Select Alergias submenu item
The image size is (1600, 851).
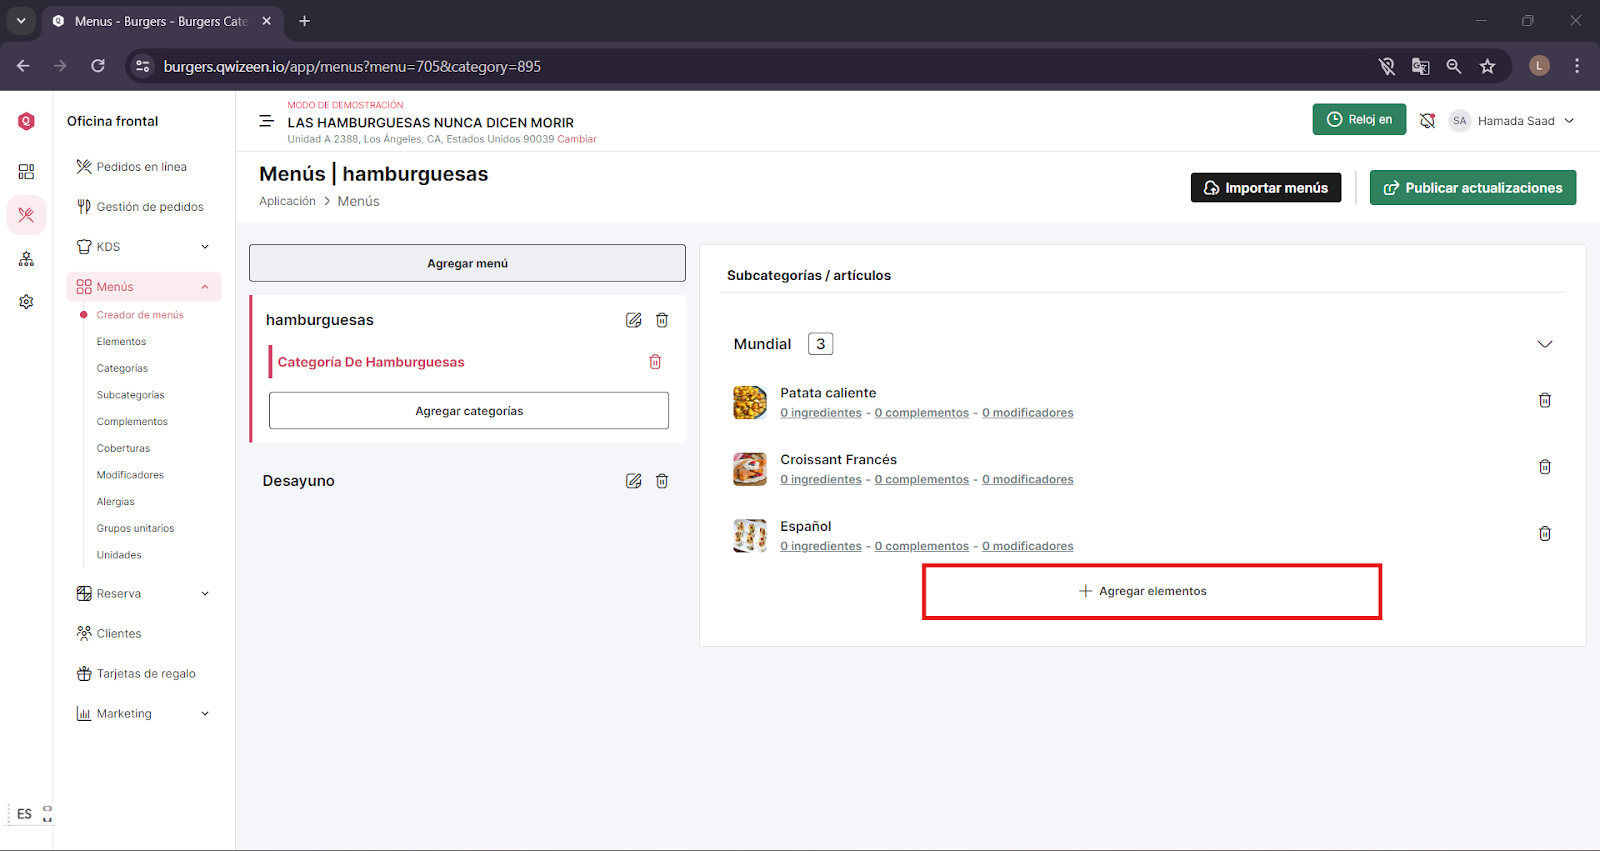[x=115, y=502]
